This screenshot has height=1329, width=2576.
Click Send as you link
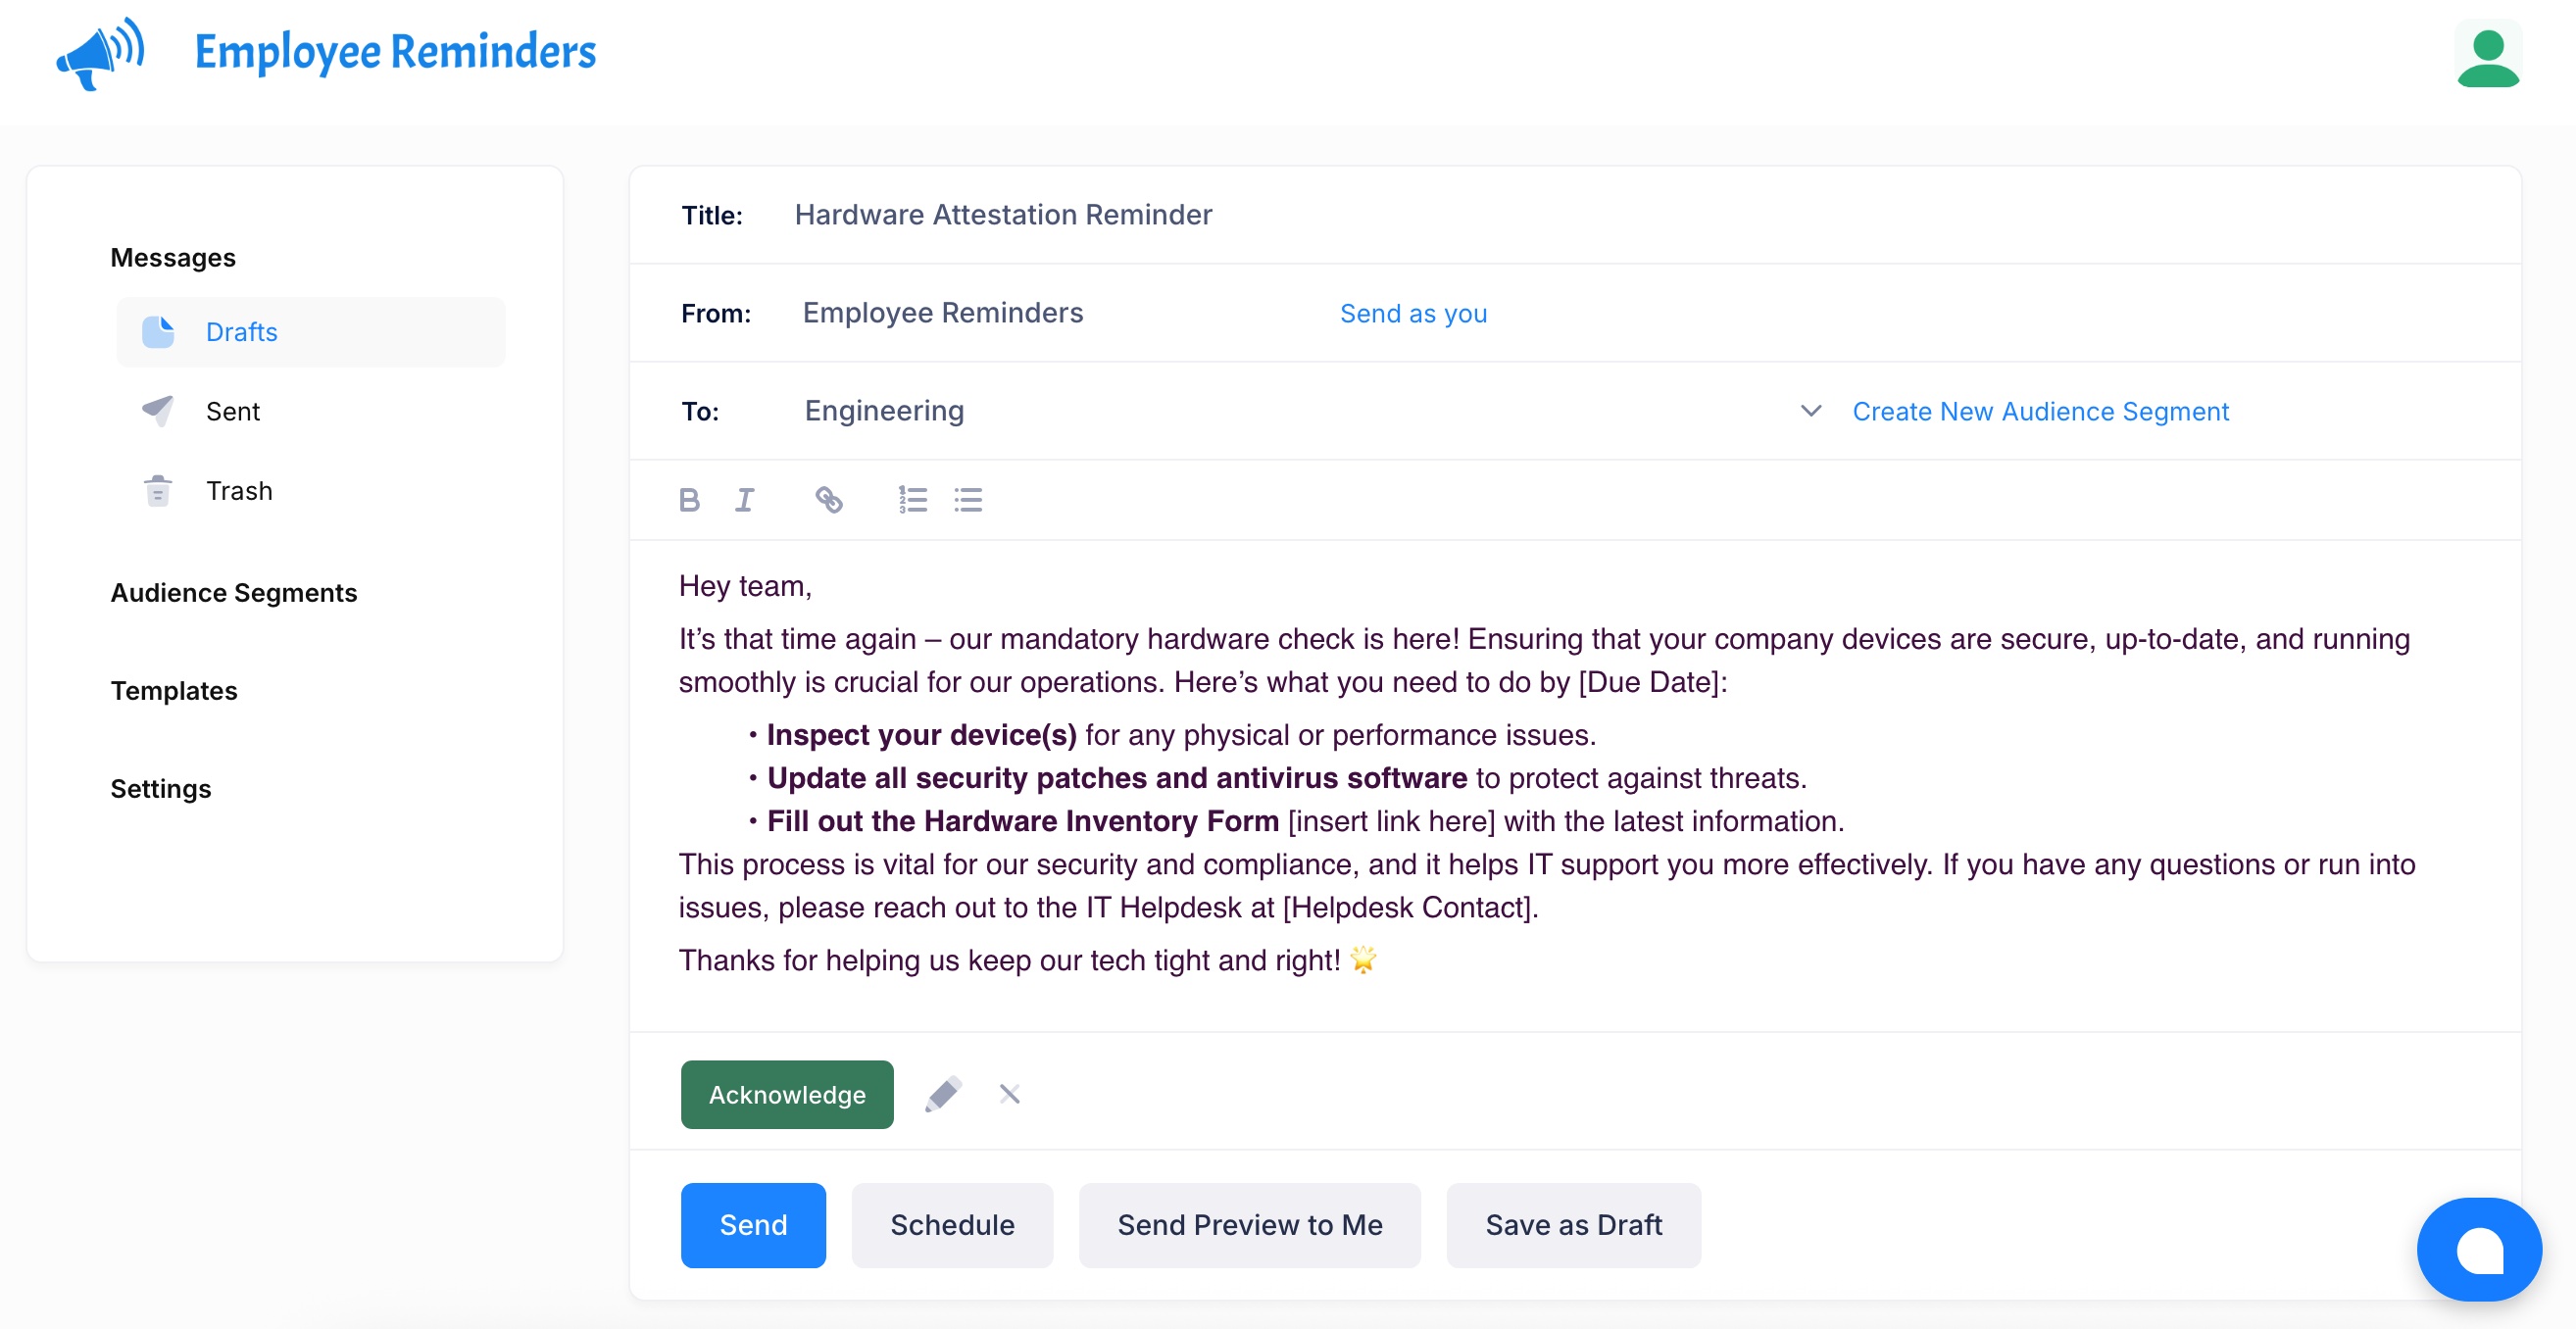point(1413,313)
